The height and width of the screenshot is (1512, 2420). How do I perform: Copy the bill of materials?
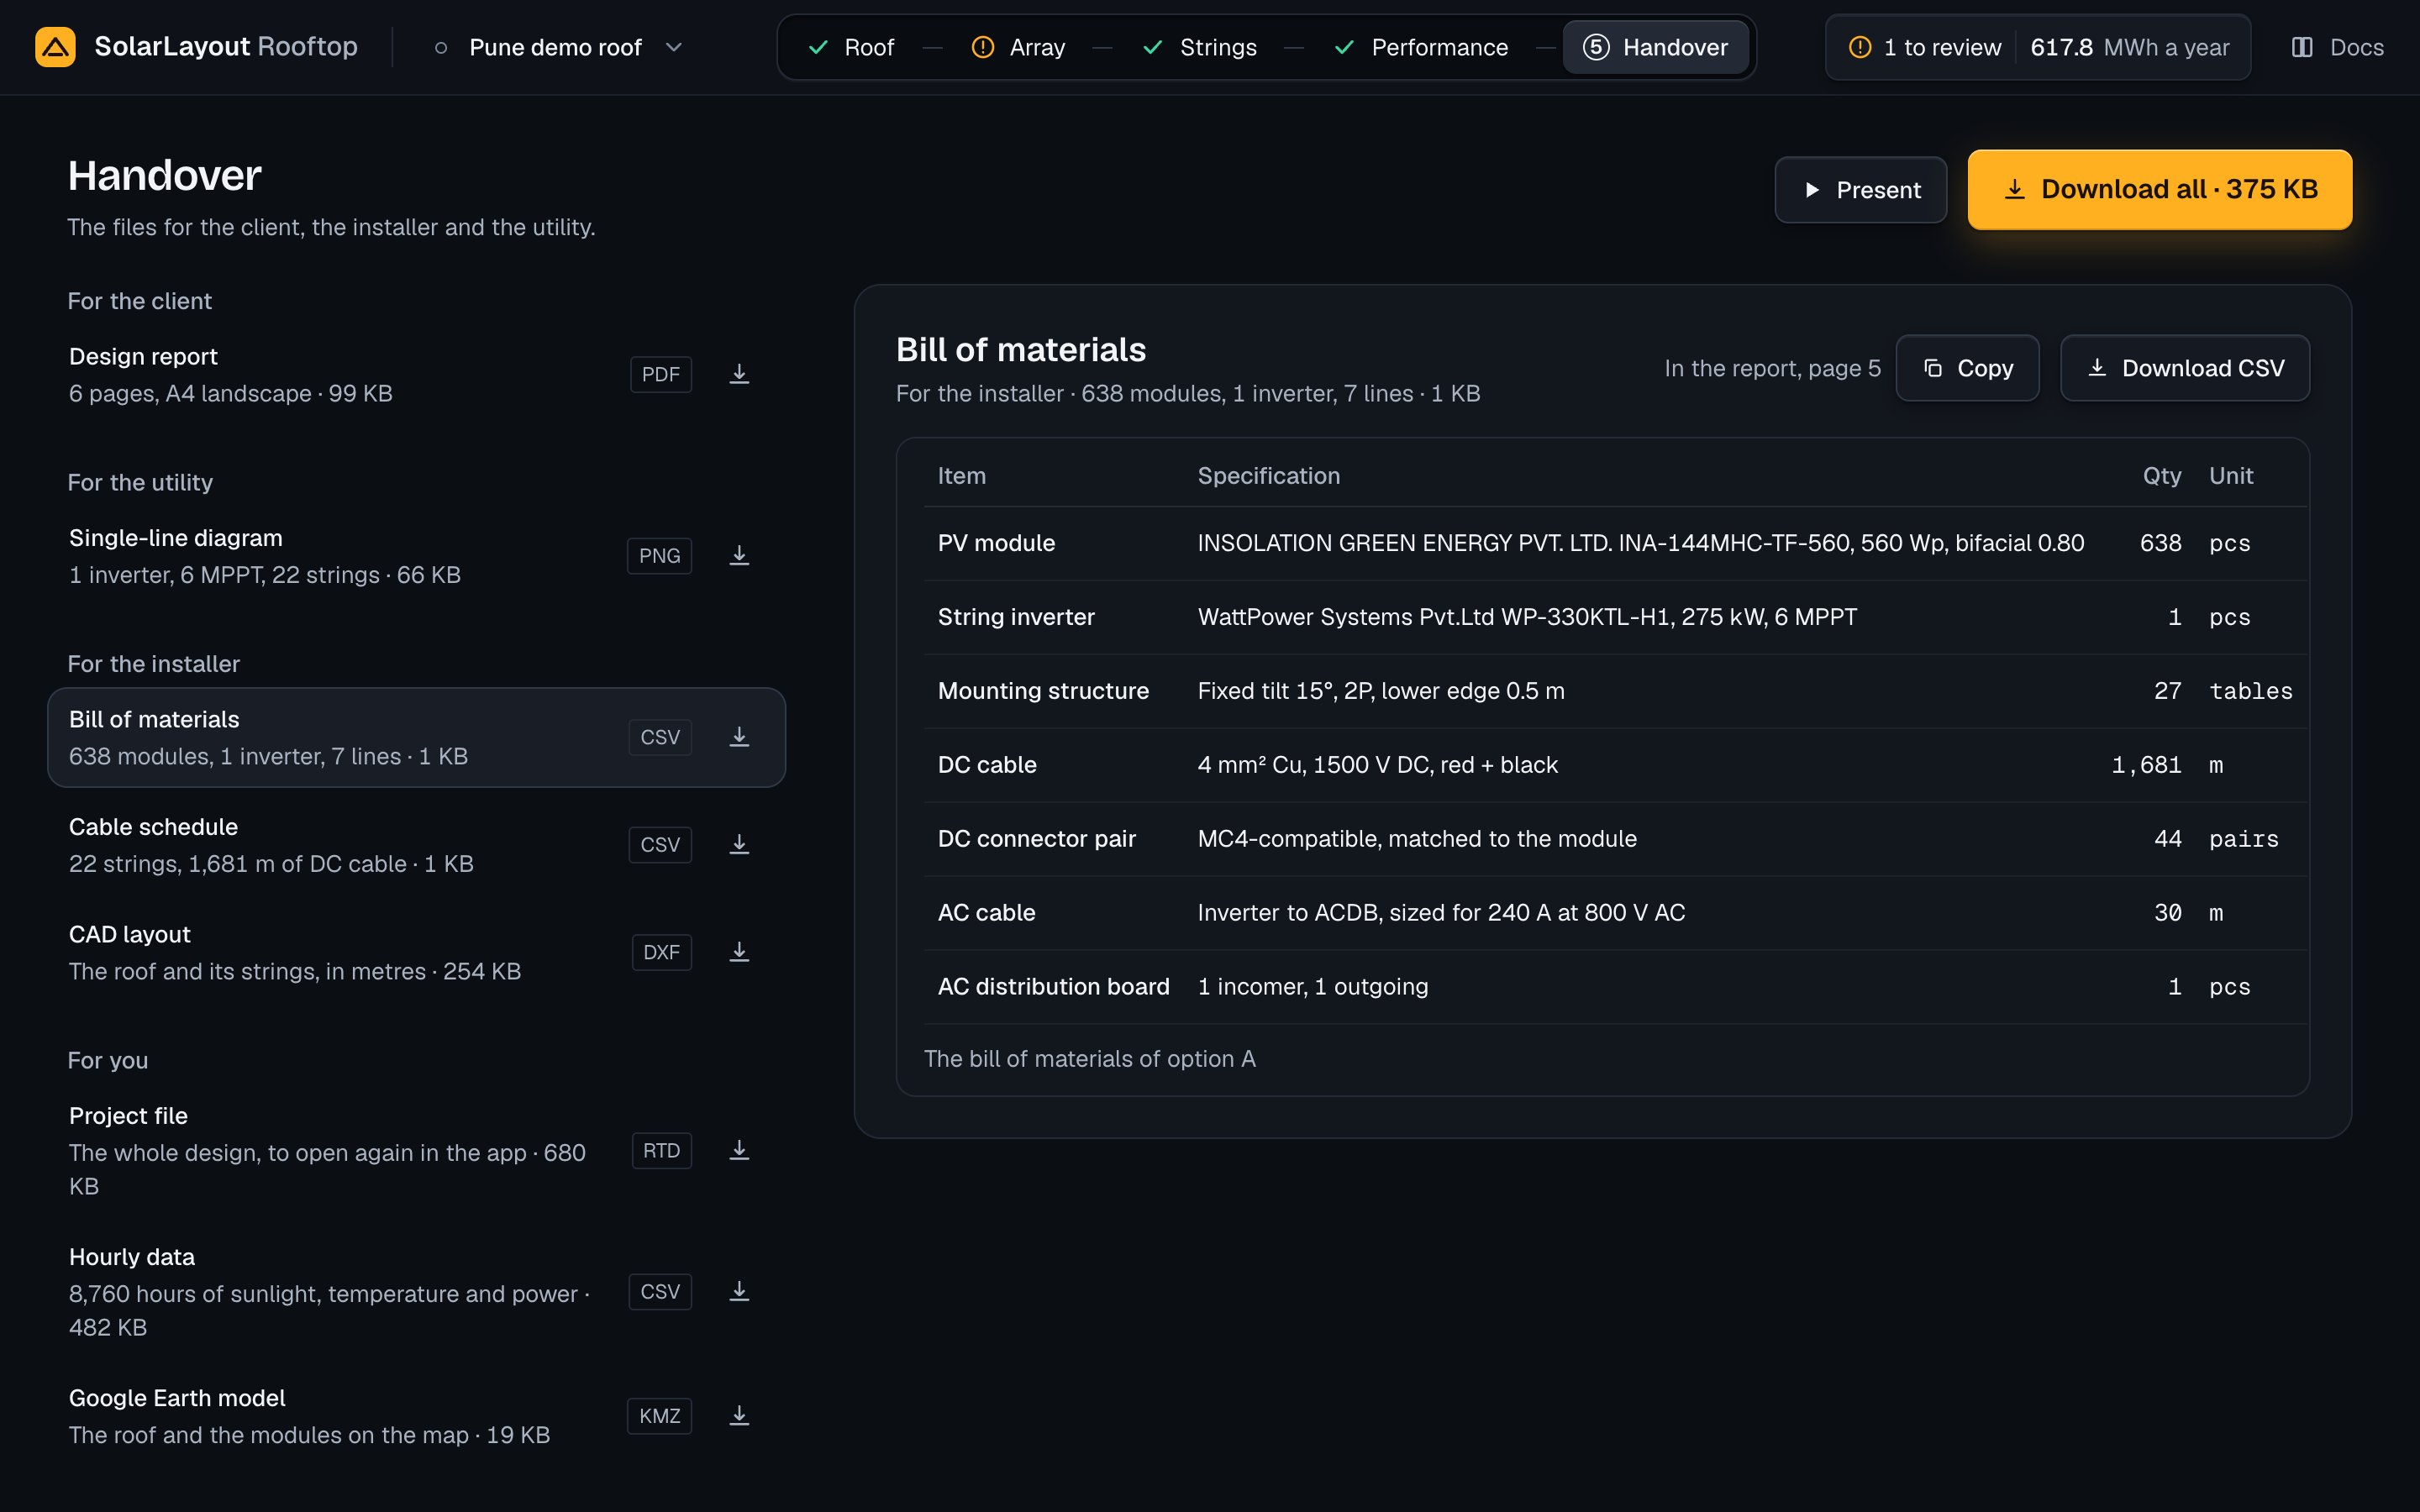pyautogui.click(x=1967, y=368)
